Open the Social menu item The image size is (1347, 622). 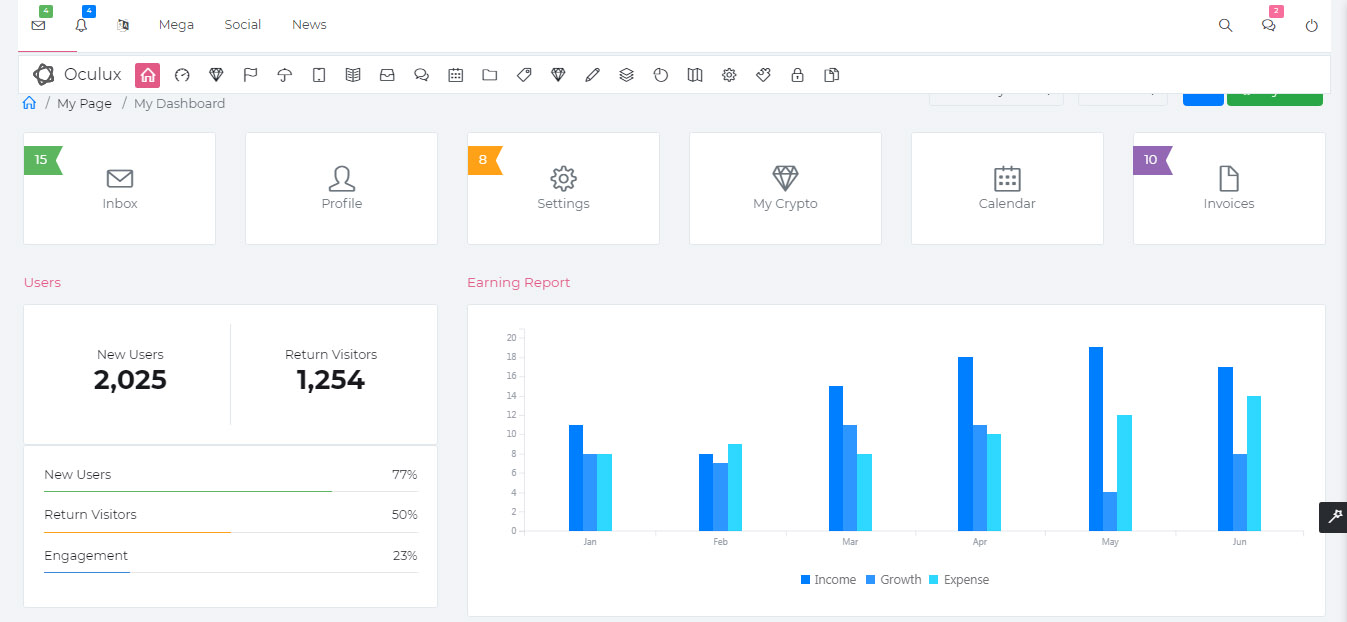(243, 25)
